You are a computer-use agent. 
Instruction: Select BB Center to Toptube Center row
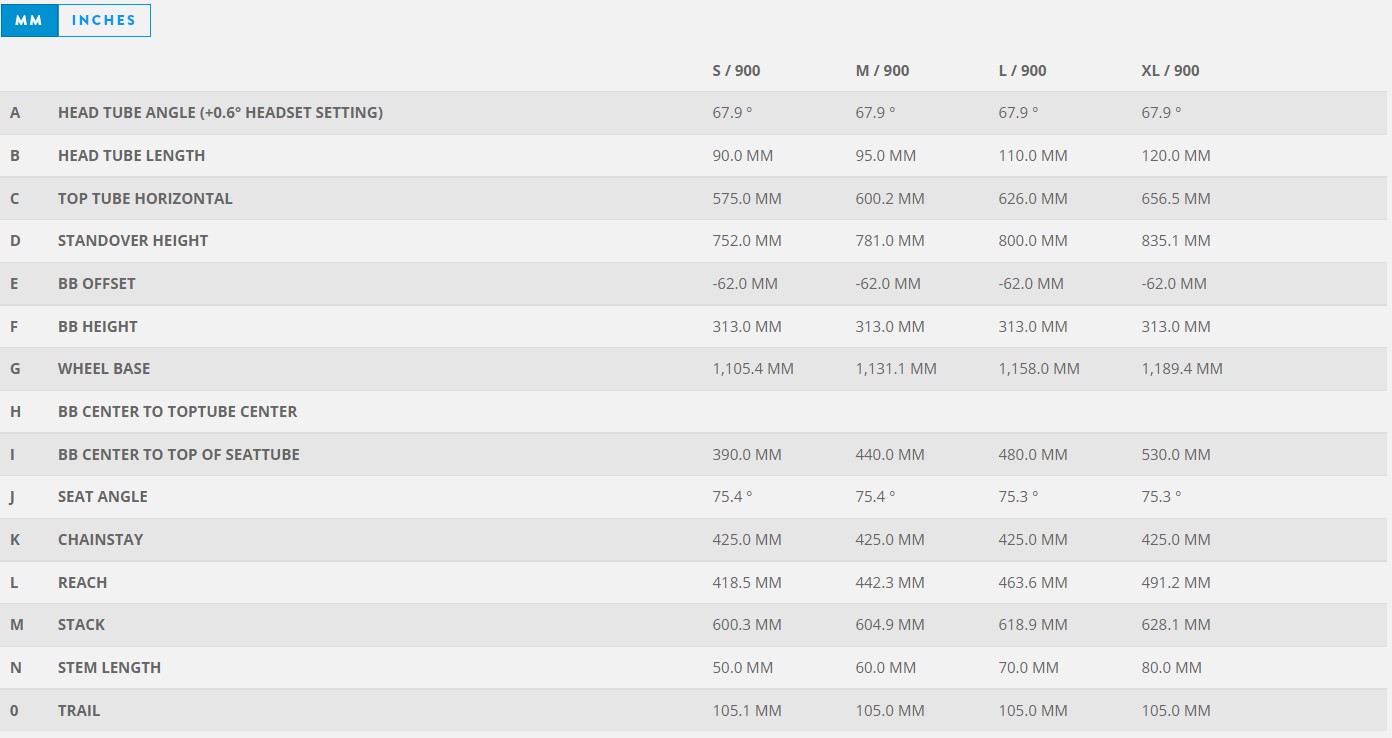click(x=177, y=412)
